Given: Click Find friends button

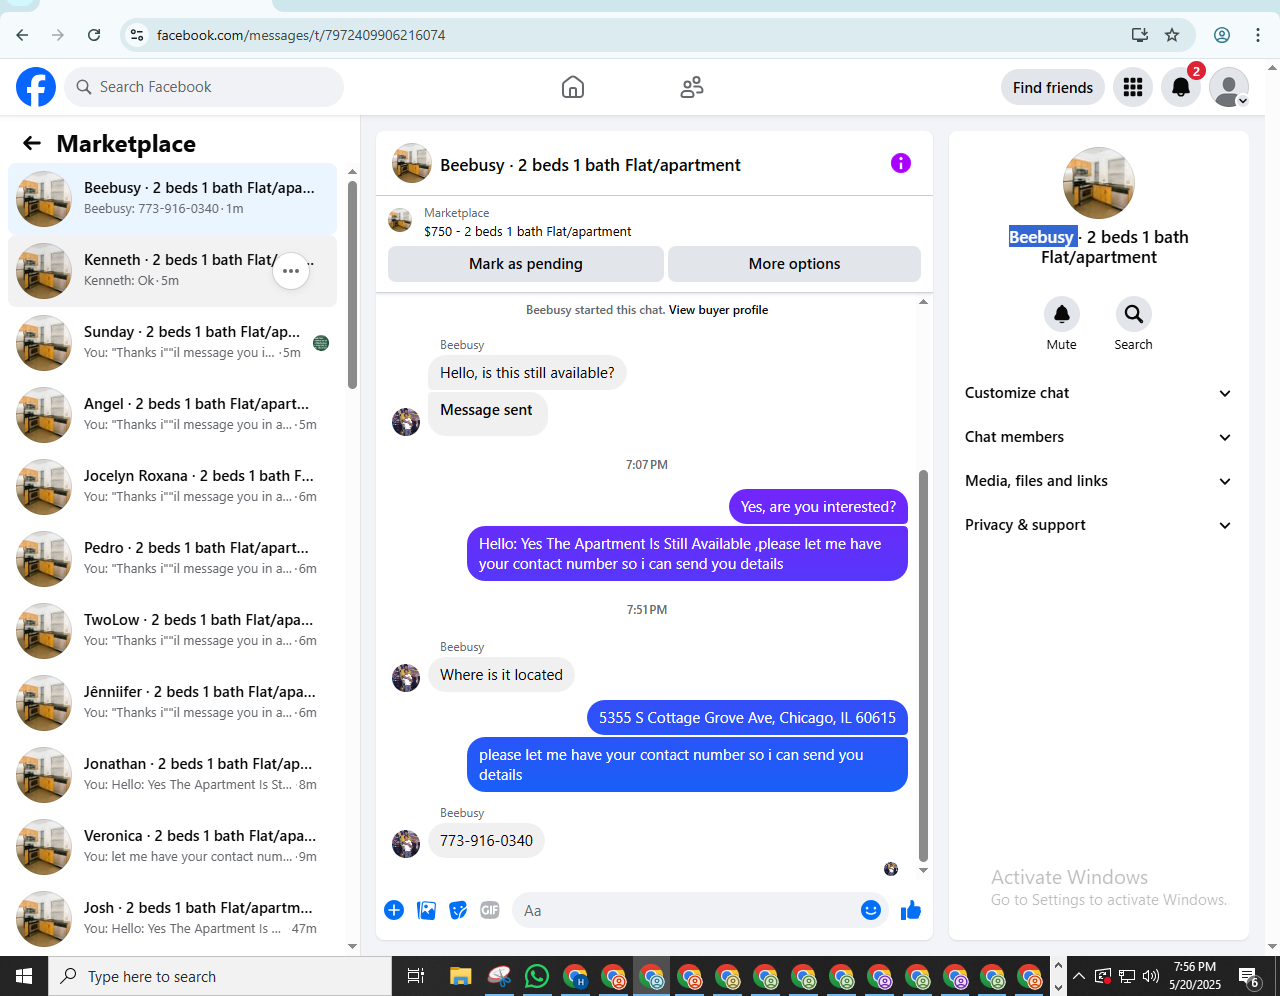Looking at the screenshot, I should [1053, 87].
